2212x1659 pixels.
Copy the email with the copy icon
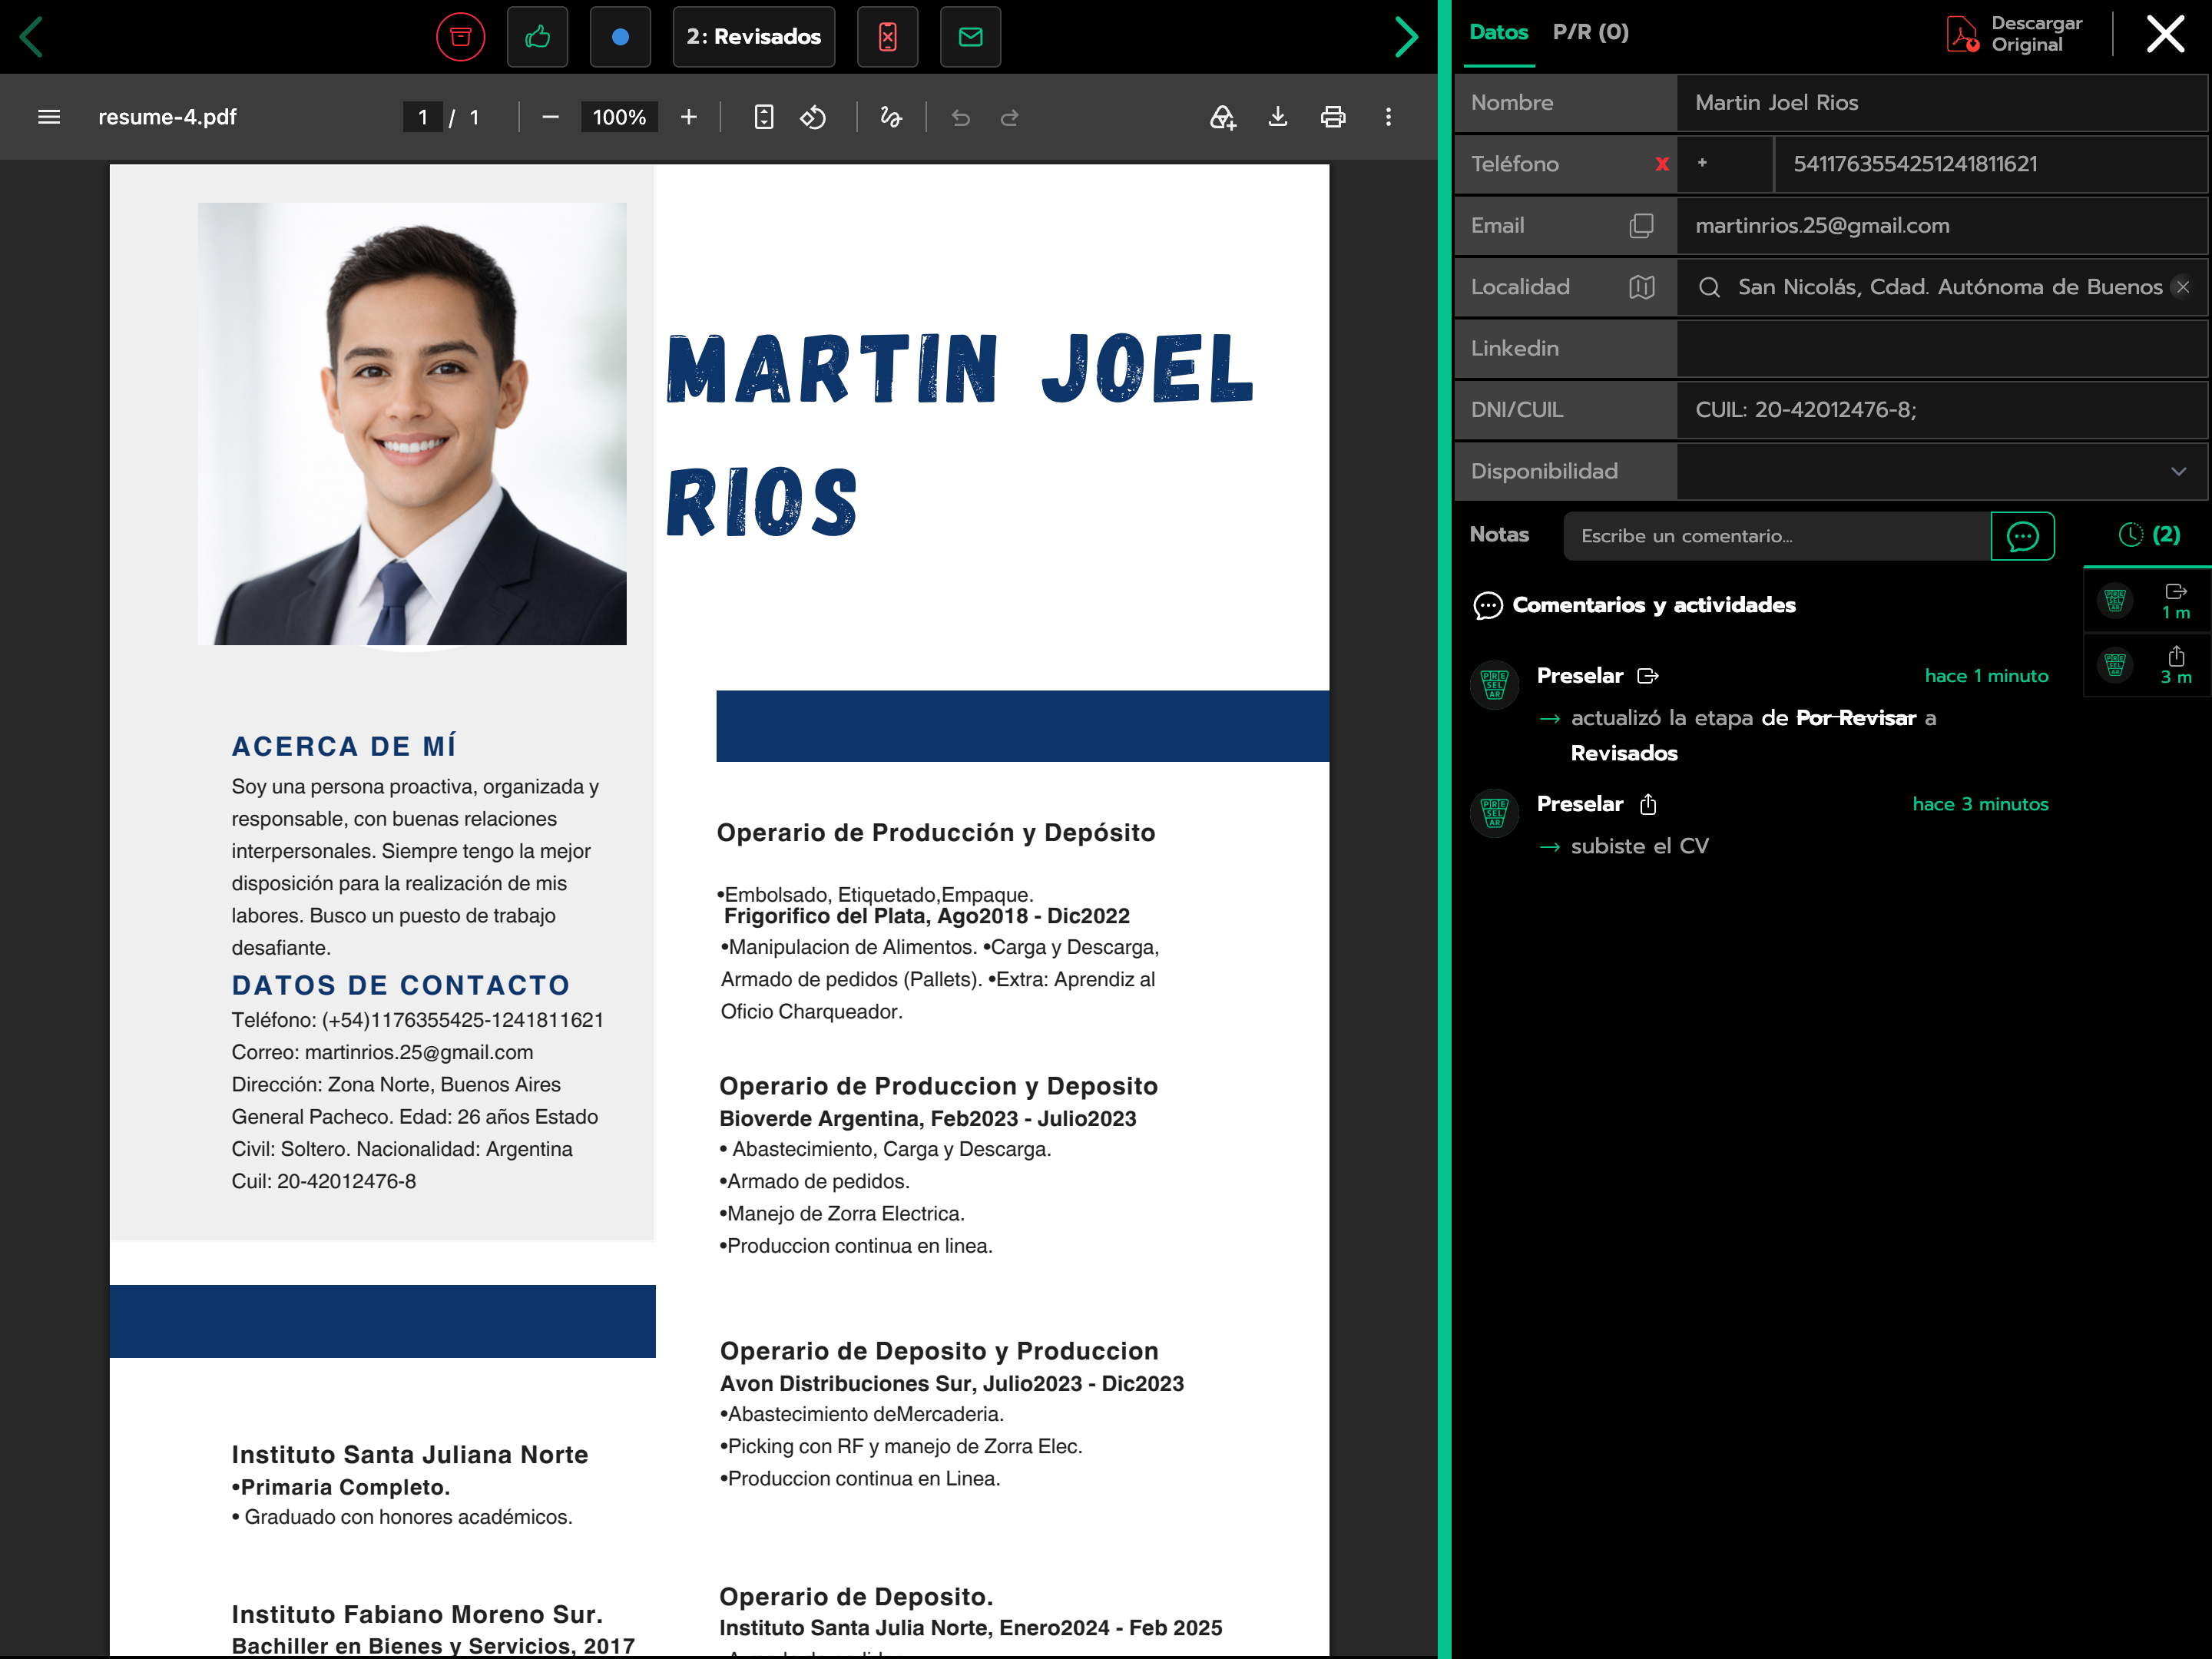(1641, 226)
